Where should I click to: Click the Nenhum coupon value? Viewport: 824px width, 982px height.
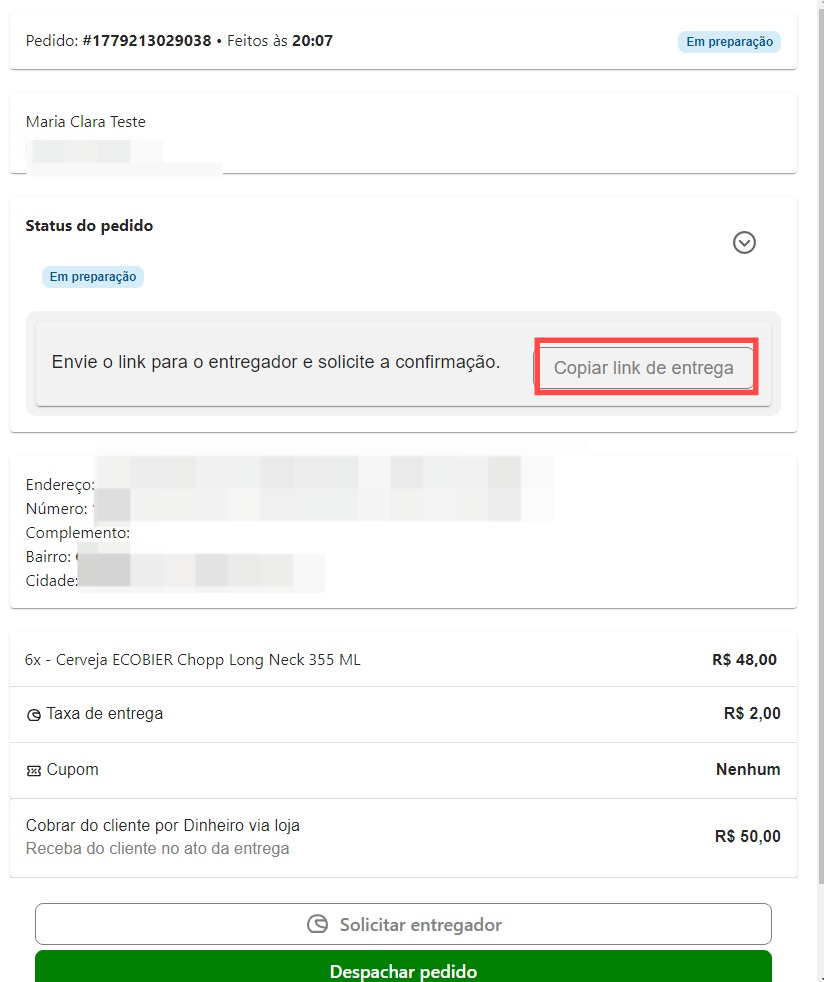[747, 769]
